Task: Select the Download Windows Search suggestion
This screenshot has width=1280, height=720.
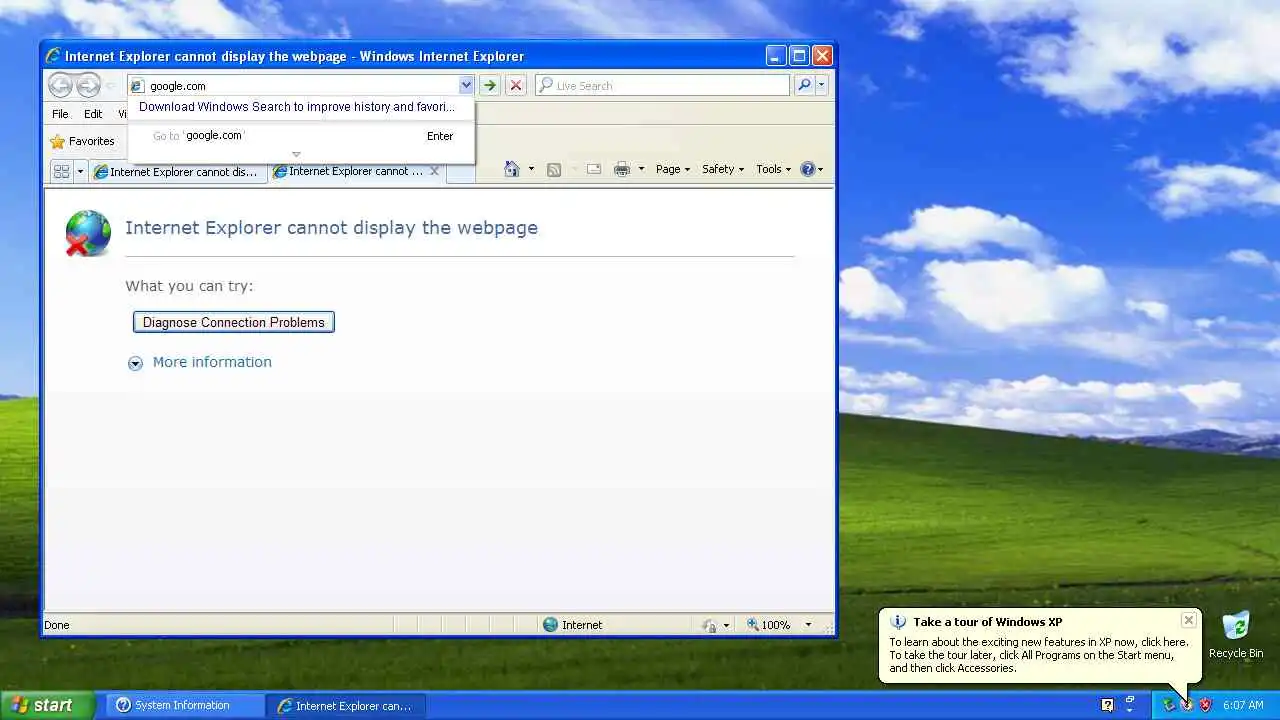Action: tap(297, 107)
